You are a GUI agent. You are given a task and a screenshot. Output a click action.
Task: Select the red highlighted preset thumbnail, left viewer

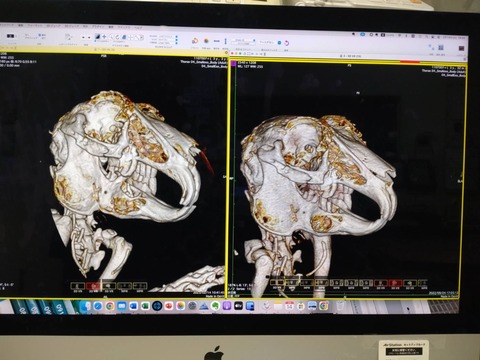tap(93, 286)
